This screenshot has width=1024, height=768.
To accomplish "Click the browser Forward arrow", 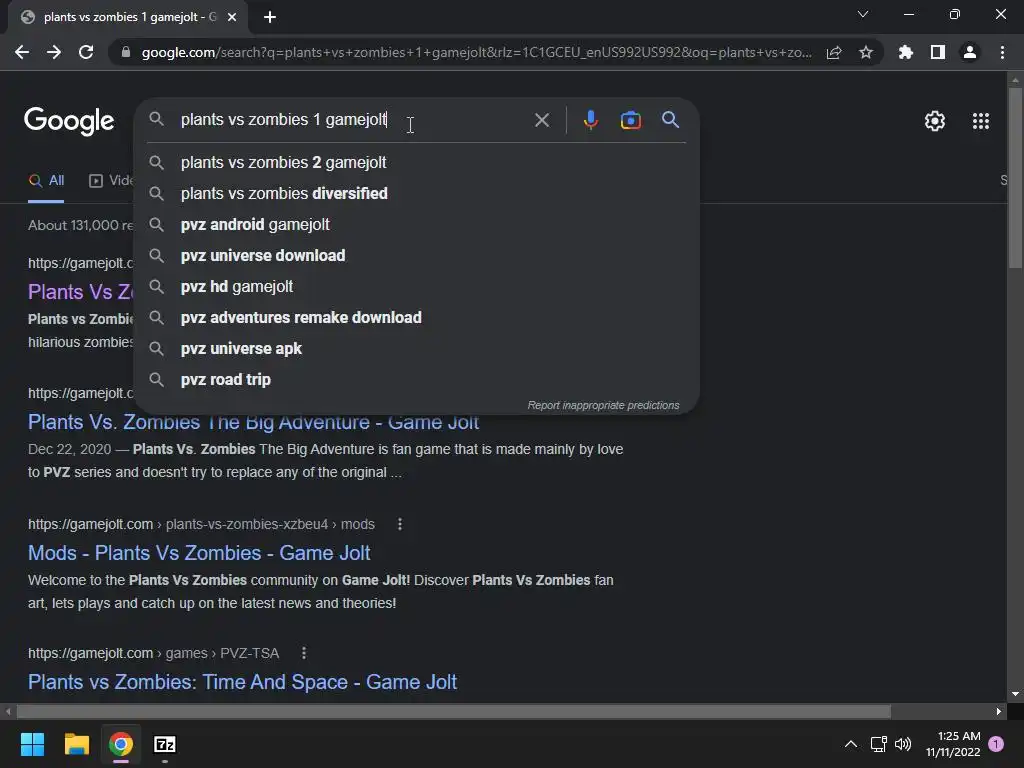I will point(54,52).
